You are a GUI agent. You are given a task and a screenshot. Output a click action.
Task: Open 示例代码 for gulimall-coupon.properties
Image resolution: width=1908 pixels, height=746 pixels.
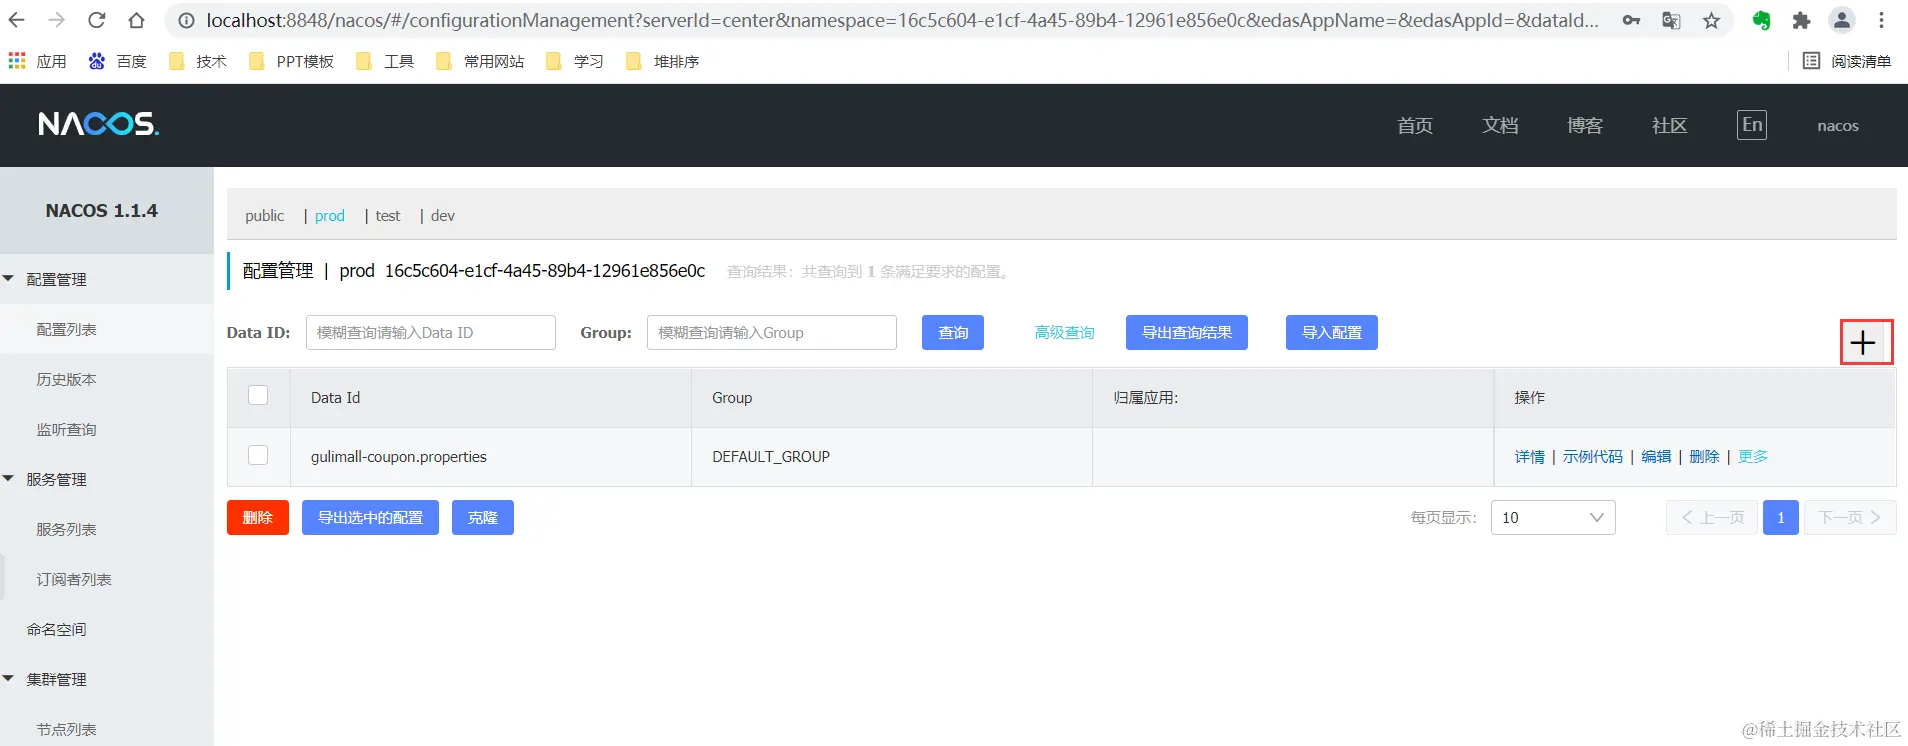click(x=1593, y=456)
